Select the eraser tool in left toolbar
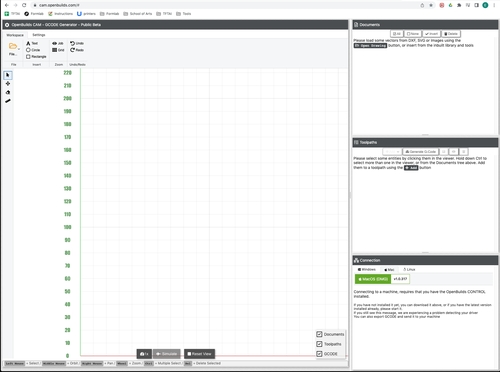The height and width of the screenshot is (372, 500). click(x=8, y=92)
